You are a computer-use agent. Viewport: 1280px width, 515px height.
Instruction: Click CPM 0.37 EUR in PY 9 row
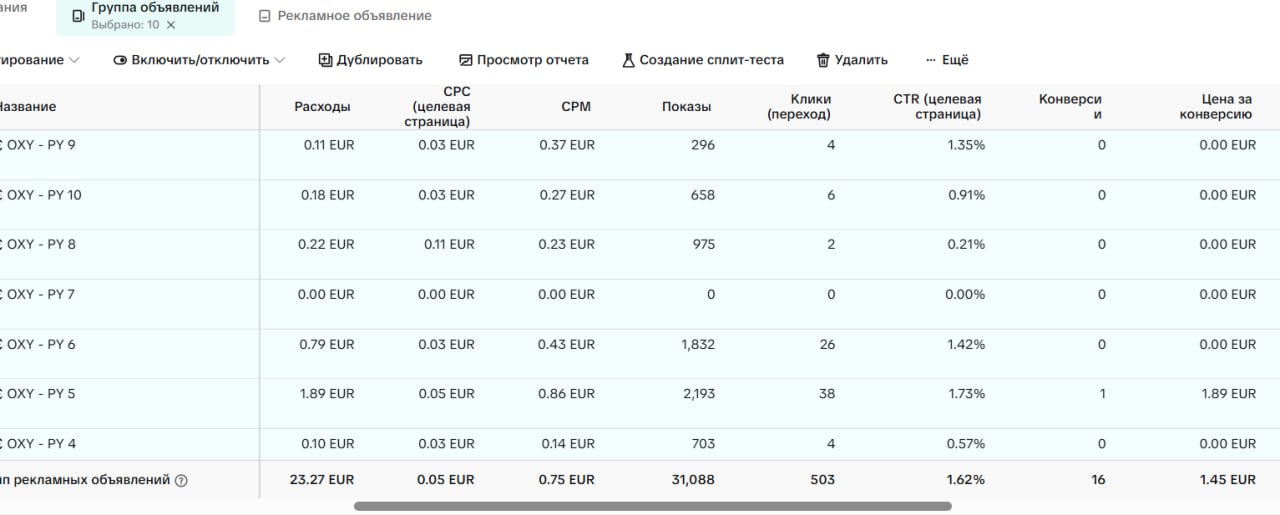pos(567,145)
